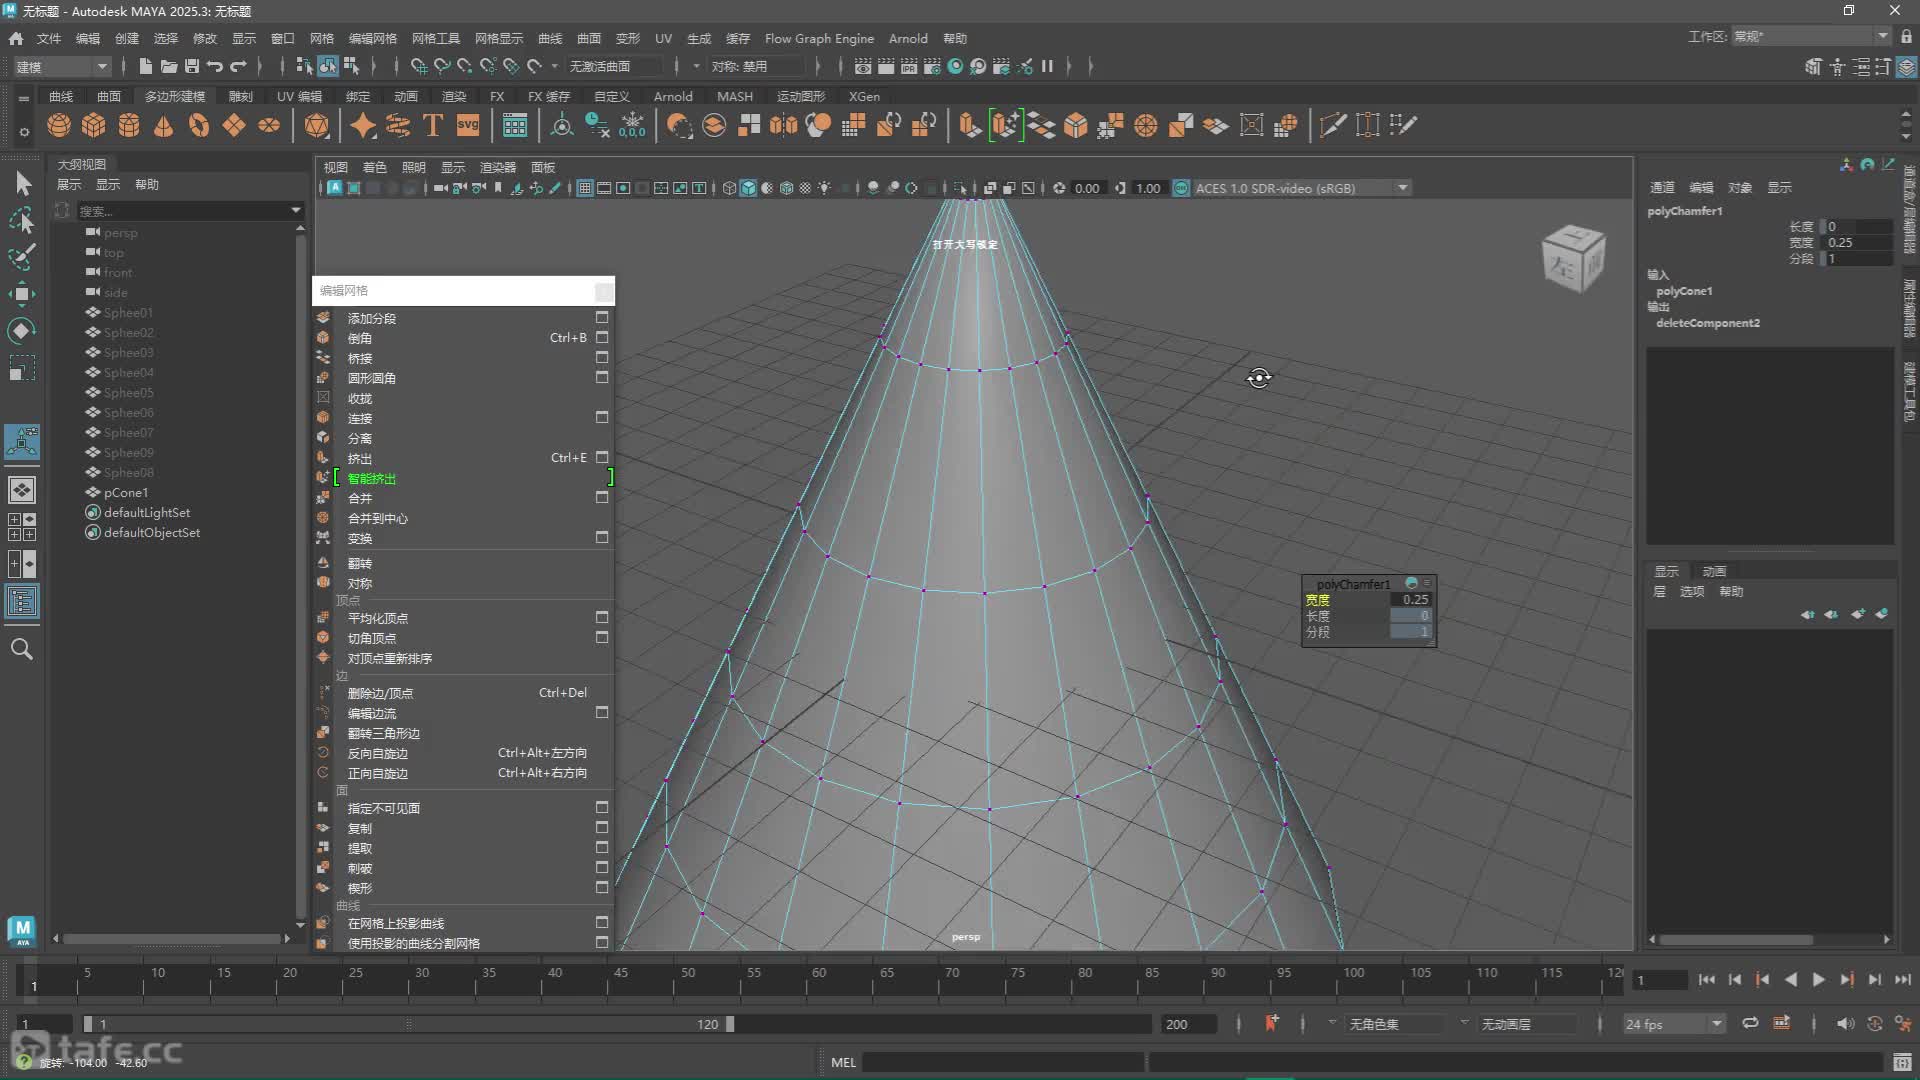Open option box for 添加分段
Image resolution: width=1920 pixels, height=1080 pixels.
tap(602, 317)
